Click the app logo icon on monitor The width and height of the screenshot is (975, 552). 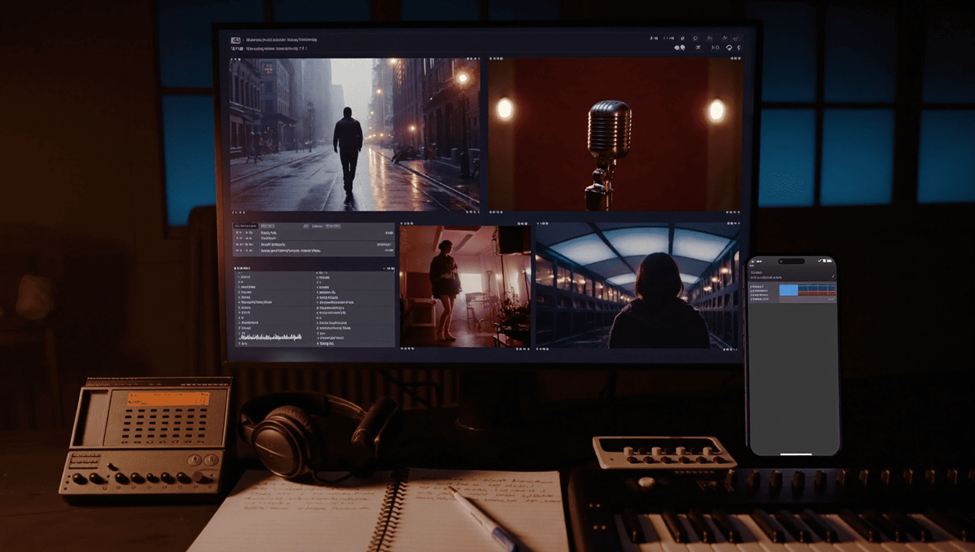click(236, 40)
